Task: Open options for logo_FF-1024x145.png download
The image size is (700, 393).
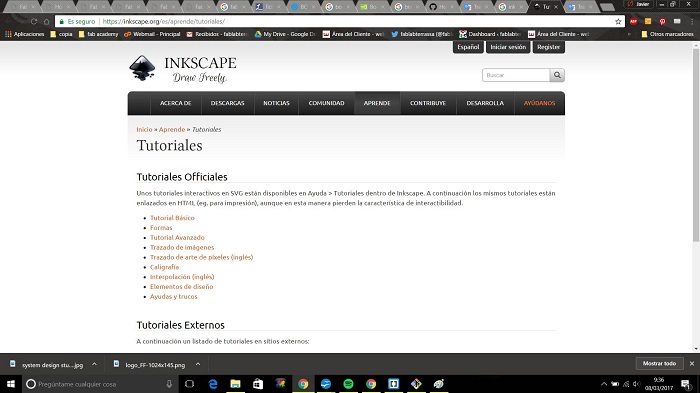Action: [198, 364]
